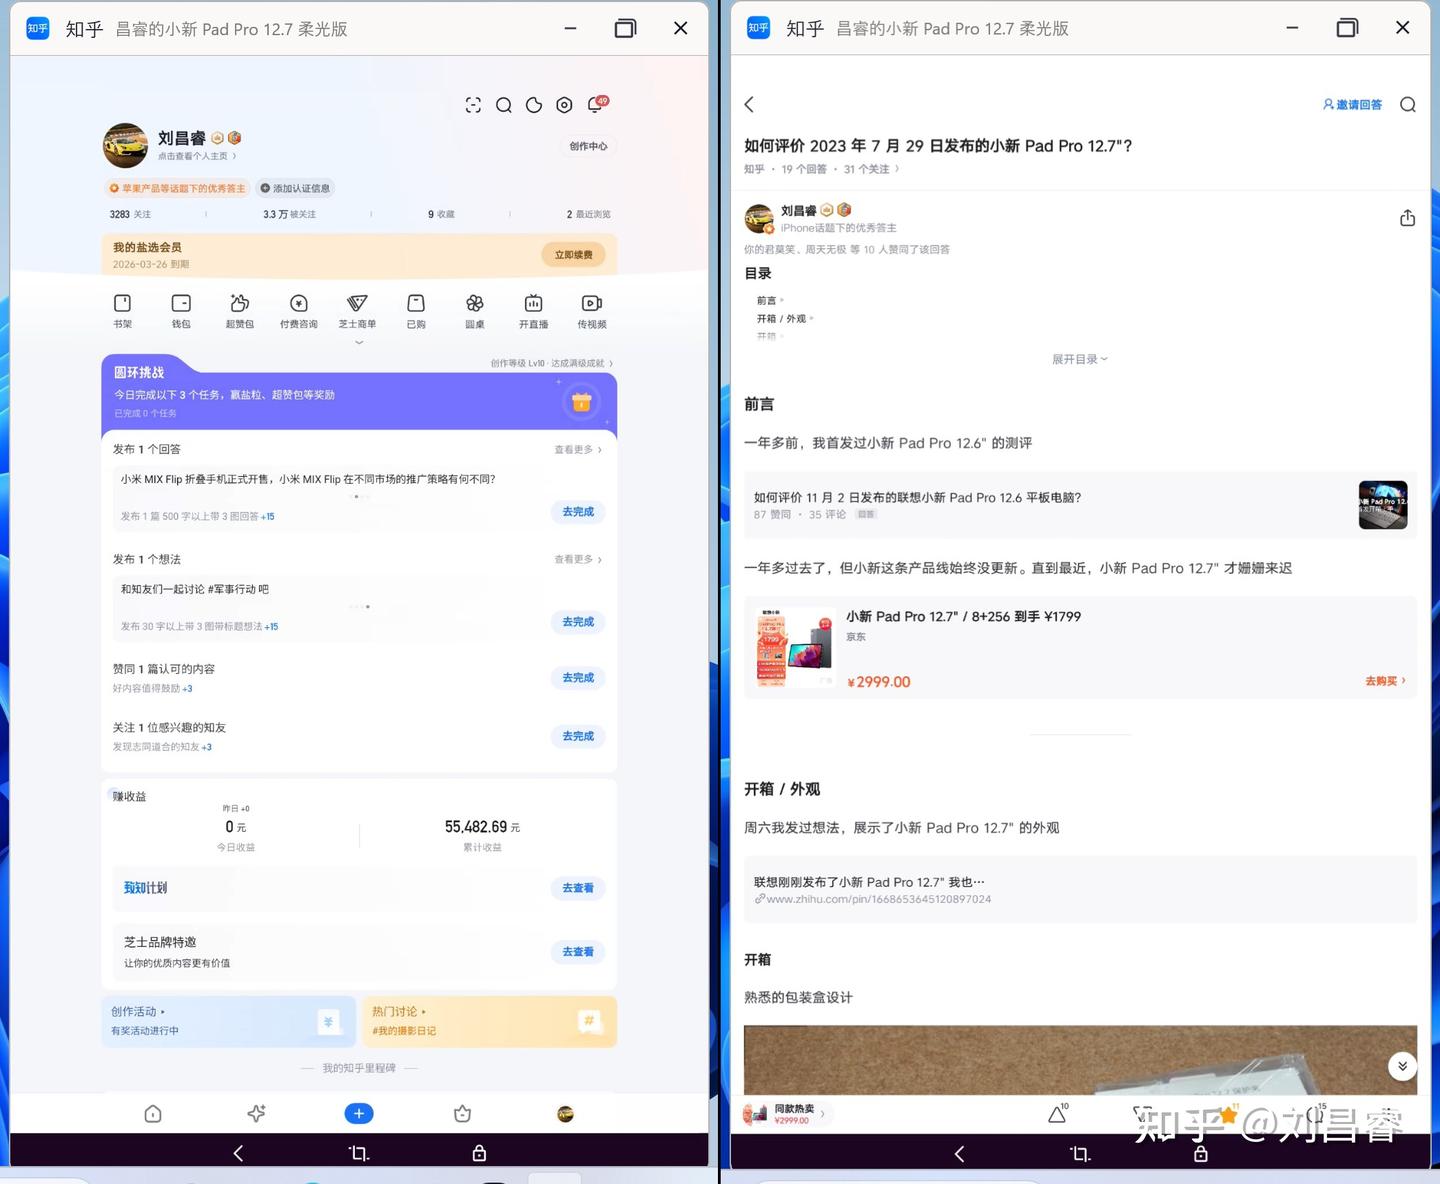Click 邀请回答 to invite answers
The height and width of the screenshot is (1184, 1440).
(1352, 105)
